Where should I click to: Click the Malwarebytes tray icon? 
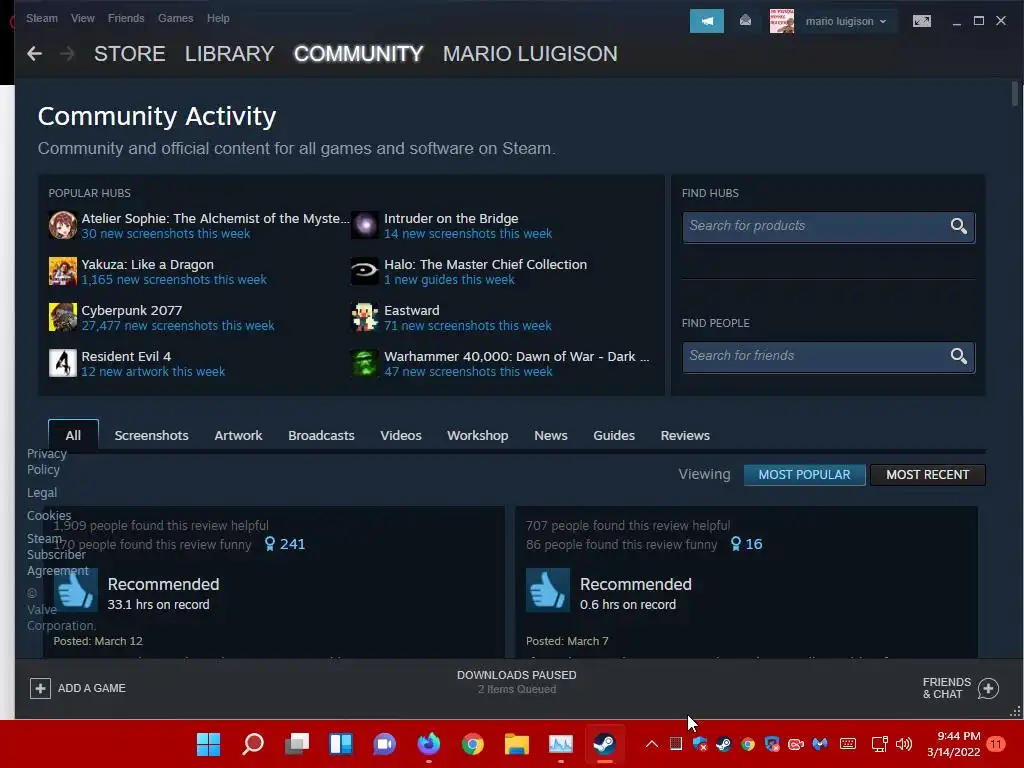click(x=820, y=744)
